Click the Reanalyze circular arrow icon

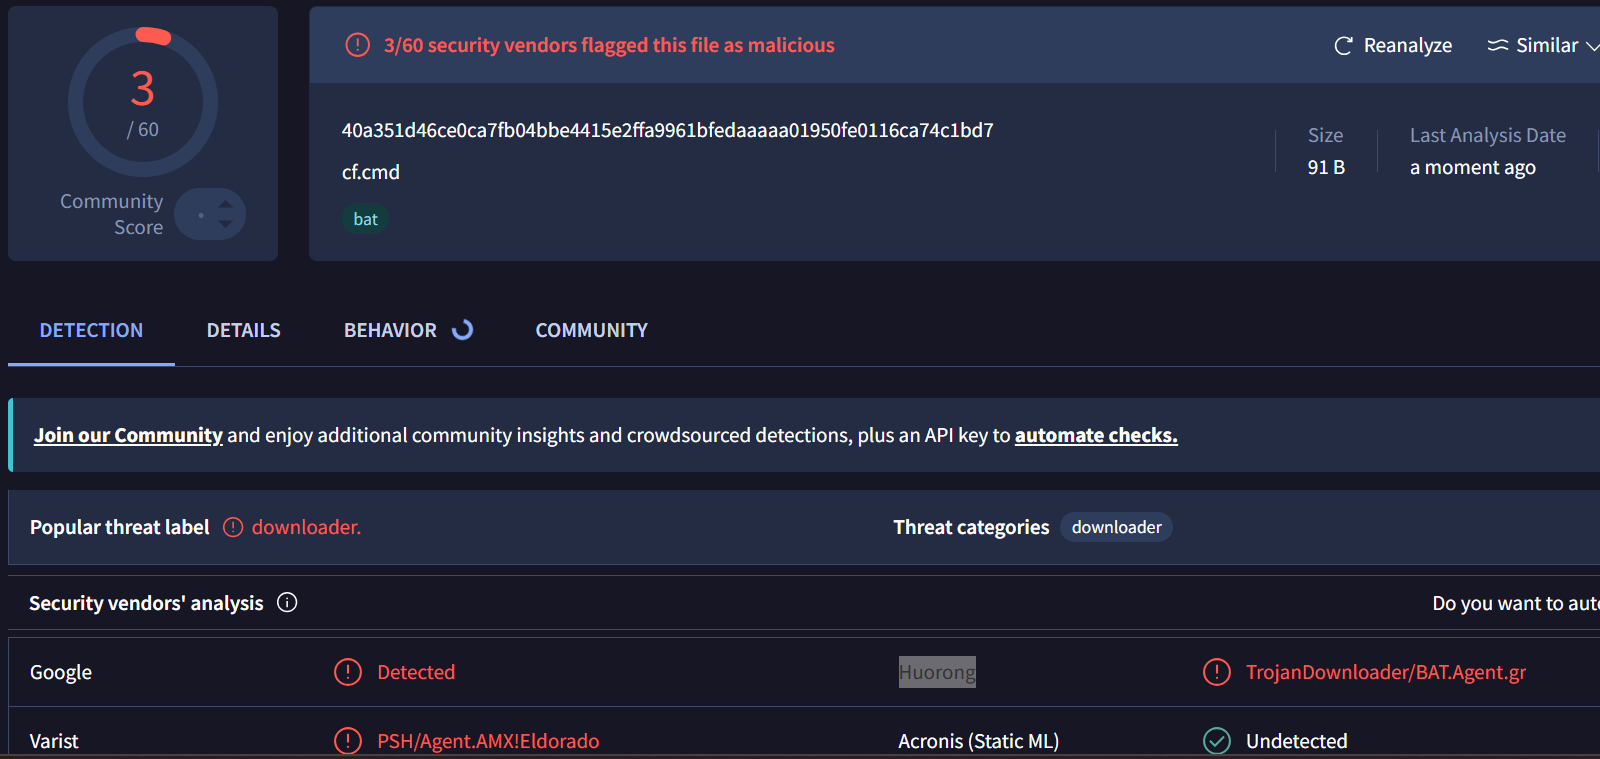coord(1343,46)
